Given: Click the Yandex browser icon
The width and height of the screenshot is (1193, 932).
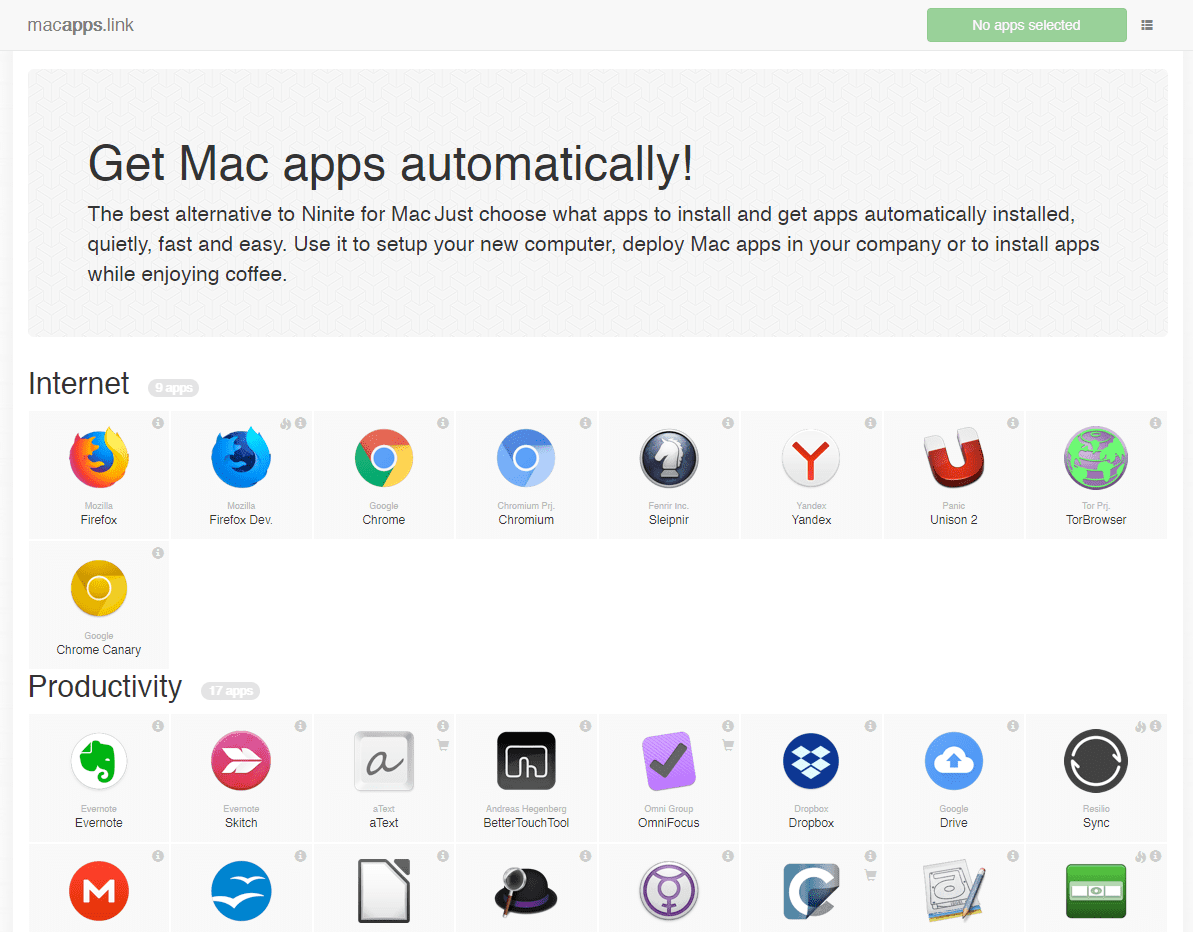Looking at the screenshot, I should click(811, 459).
